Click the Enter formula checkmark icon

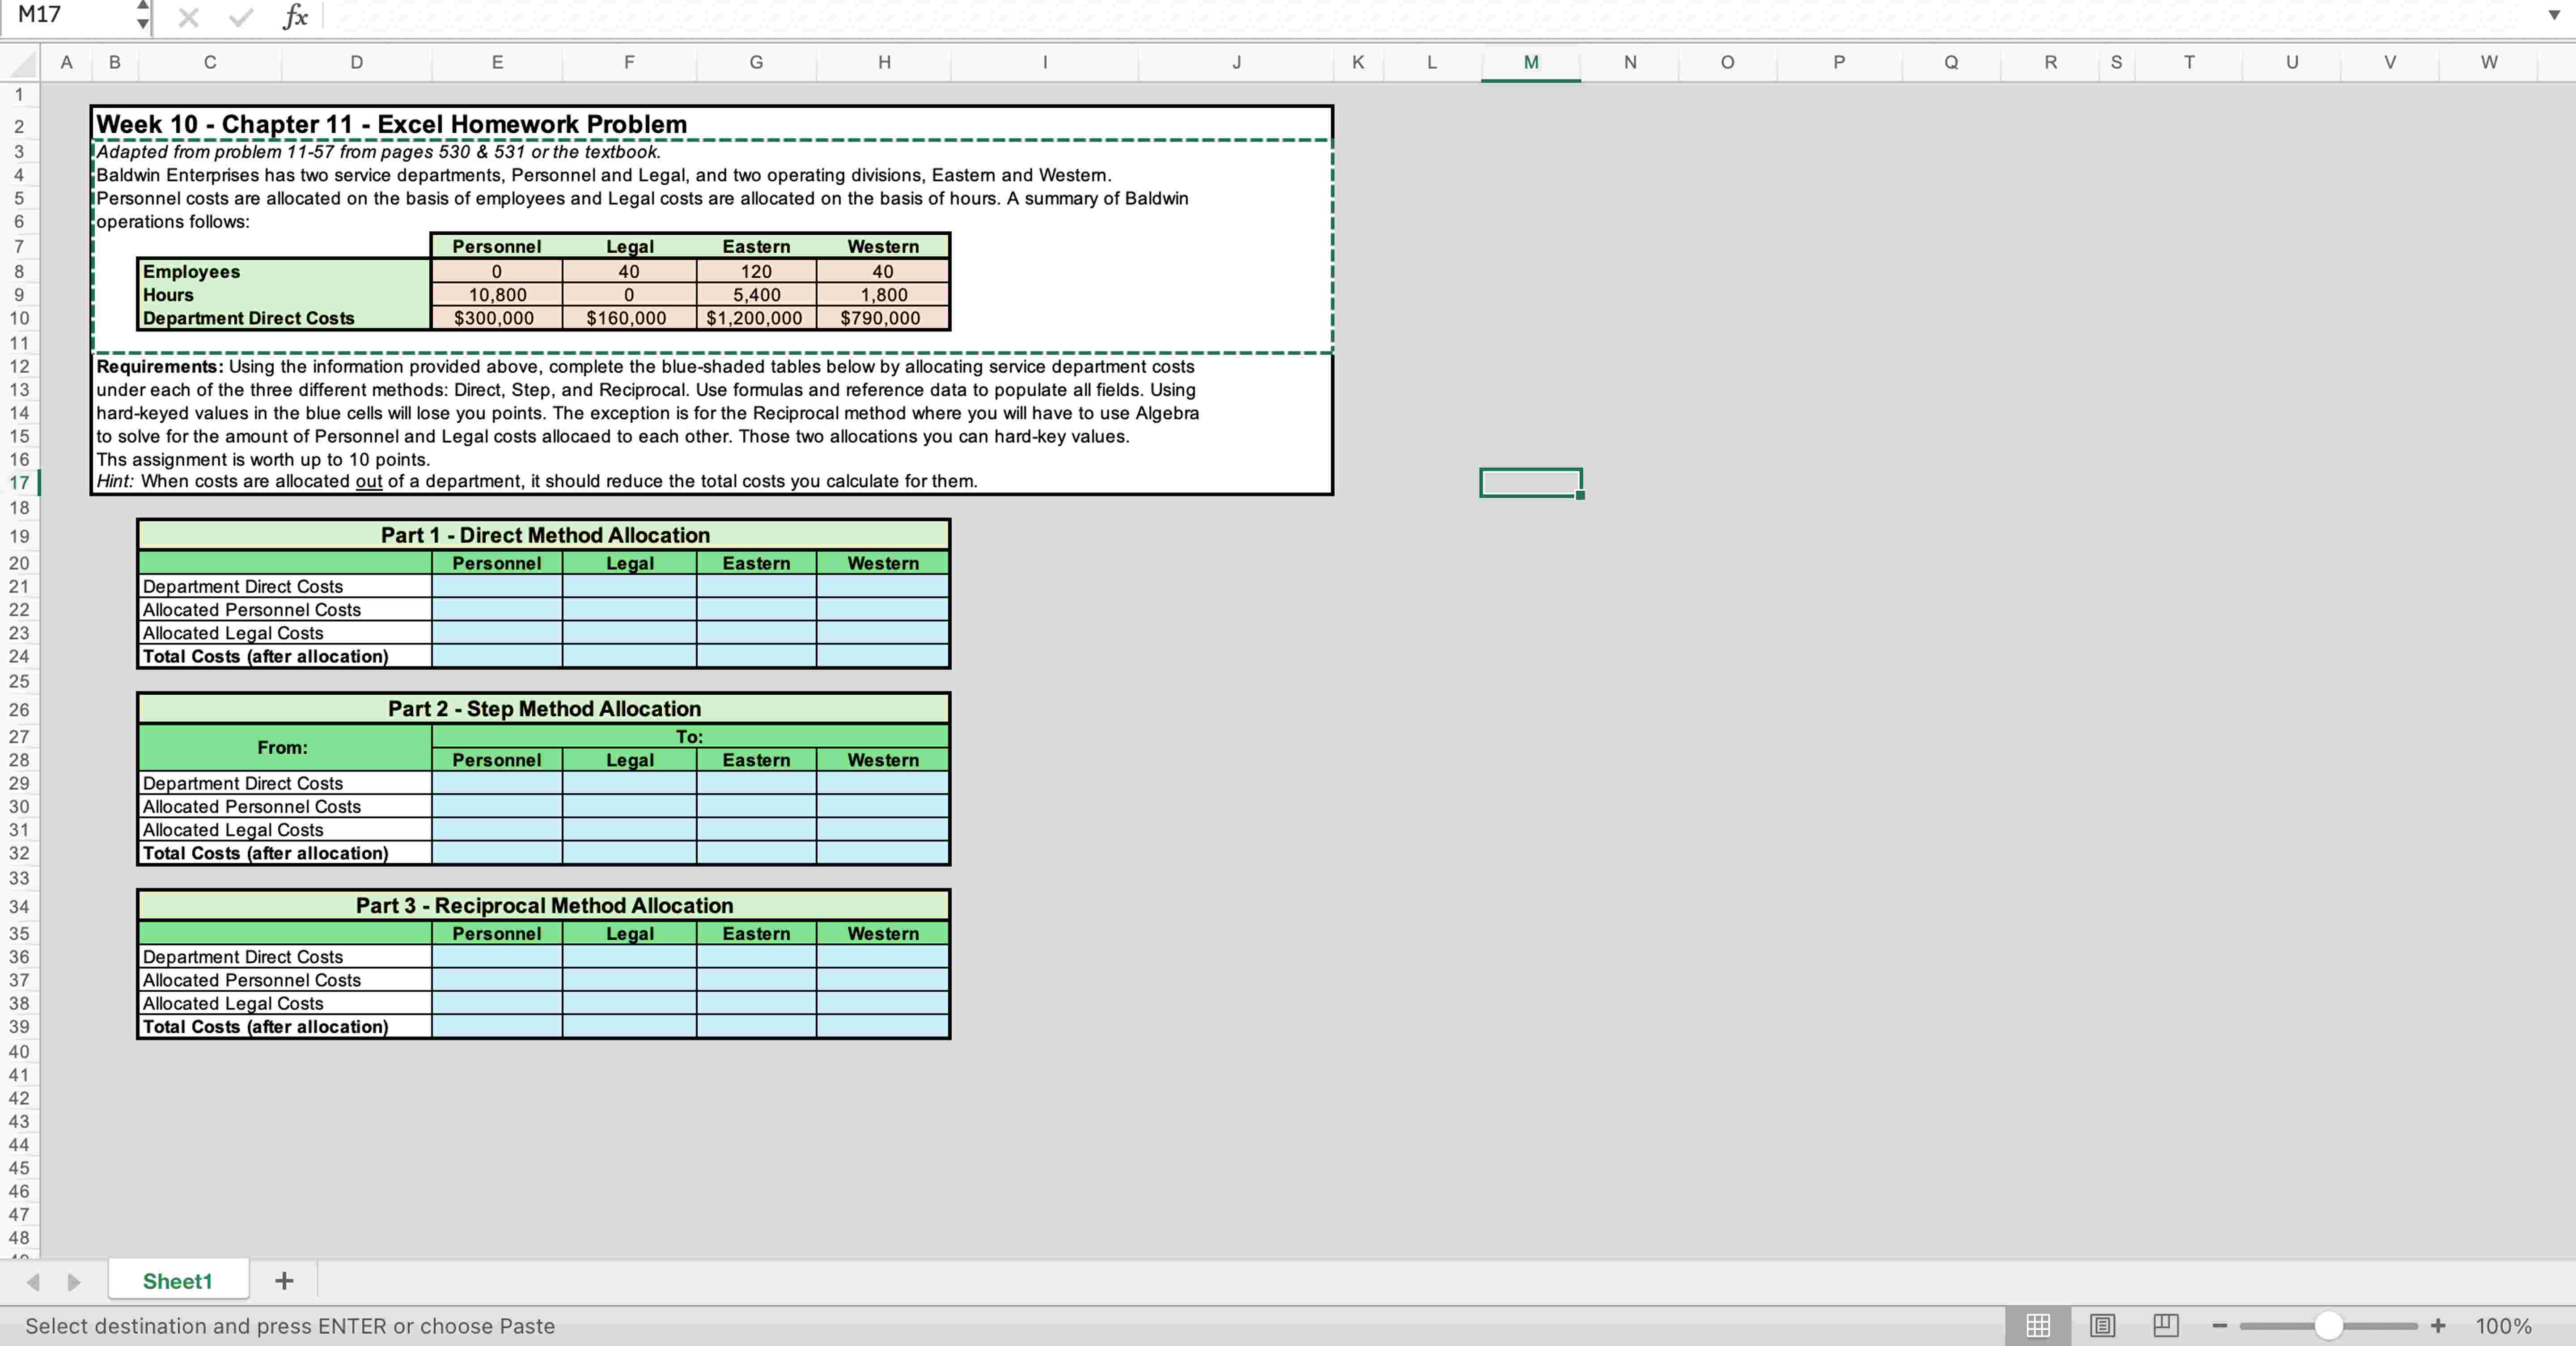tap(240, 16)
